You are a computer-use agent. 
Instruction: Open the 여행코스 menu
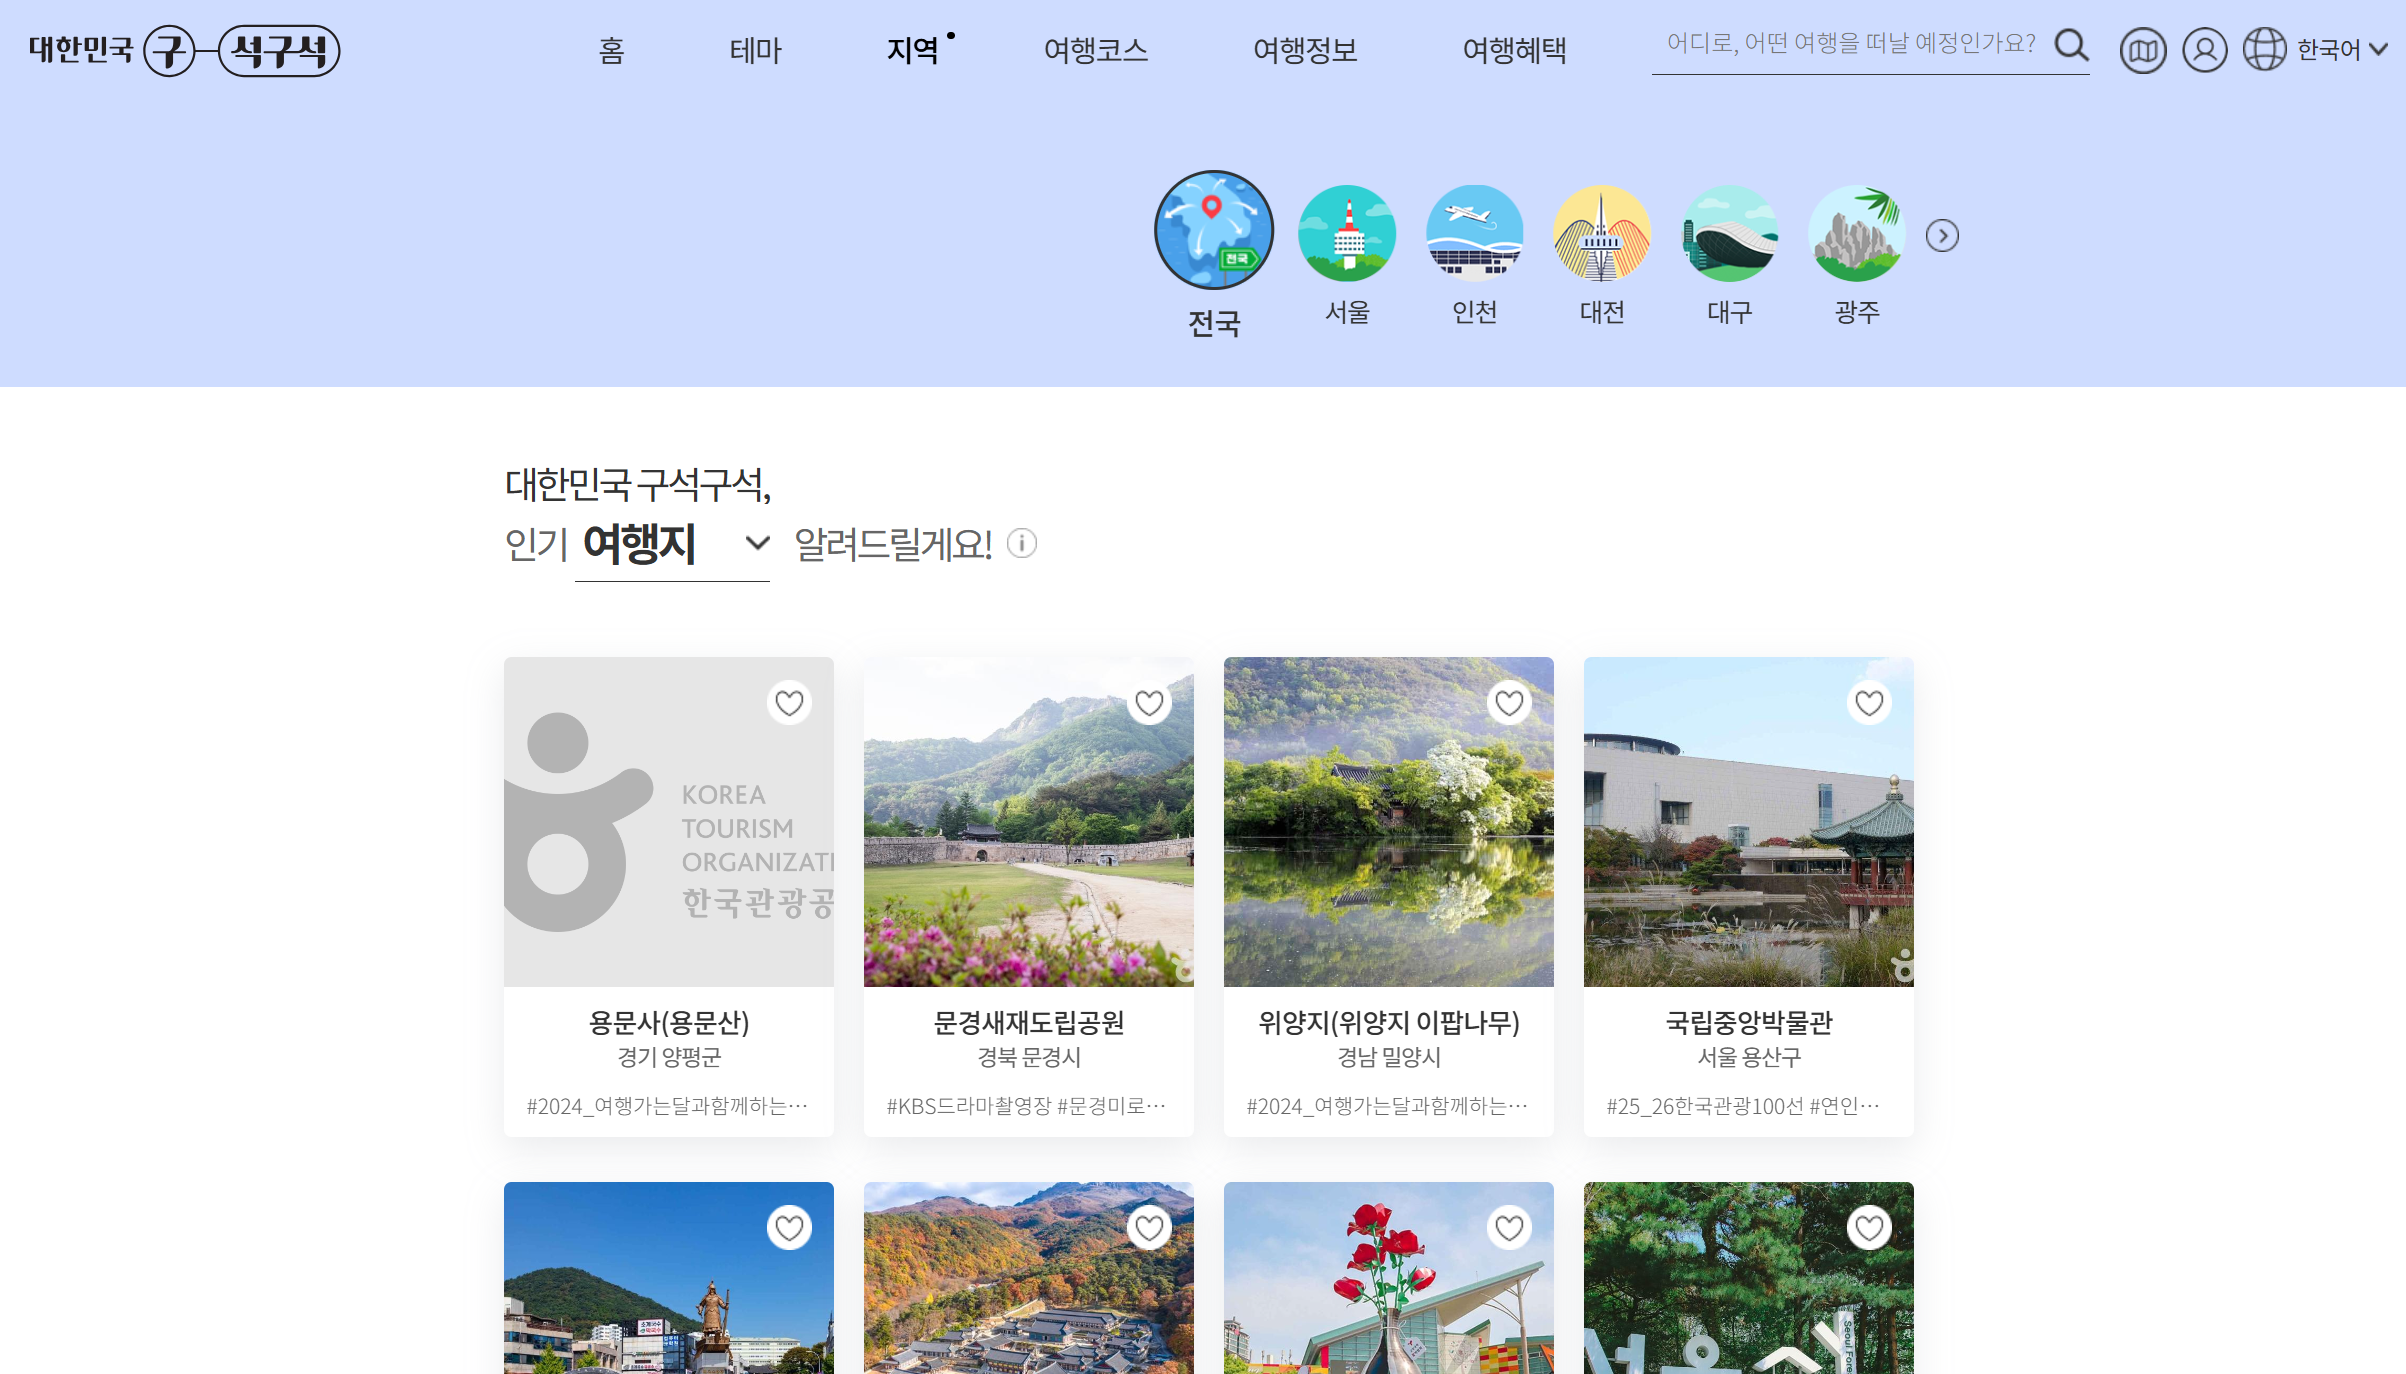click(x=1096, y=51)
